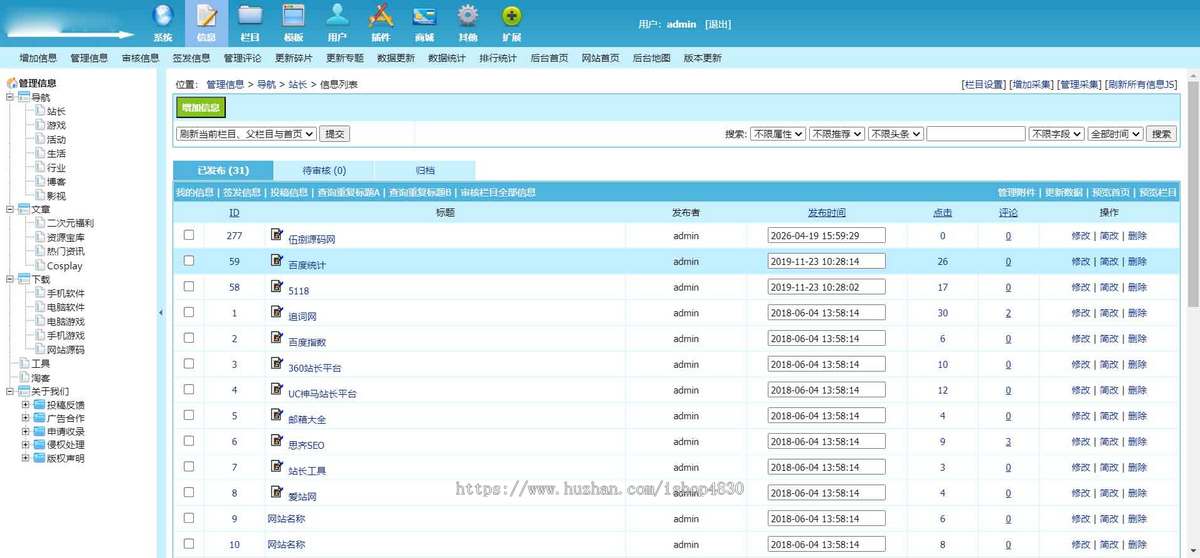Click the 搜索 button
The image size is (1200, 558).
pyautogui.click(x=1161, y=133)
